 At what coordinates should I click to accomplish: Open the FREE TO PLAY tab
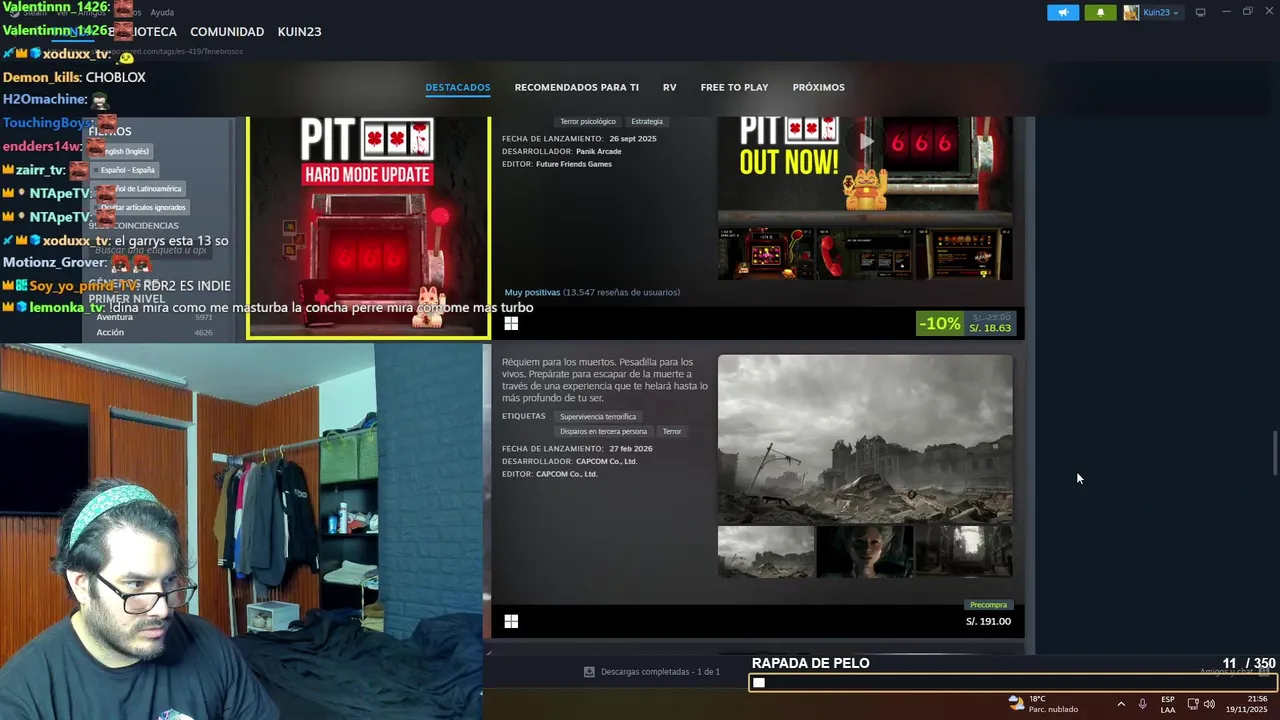[734, 87]
